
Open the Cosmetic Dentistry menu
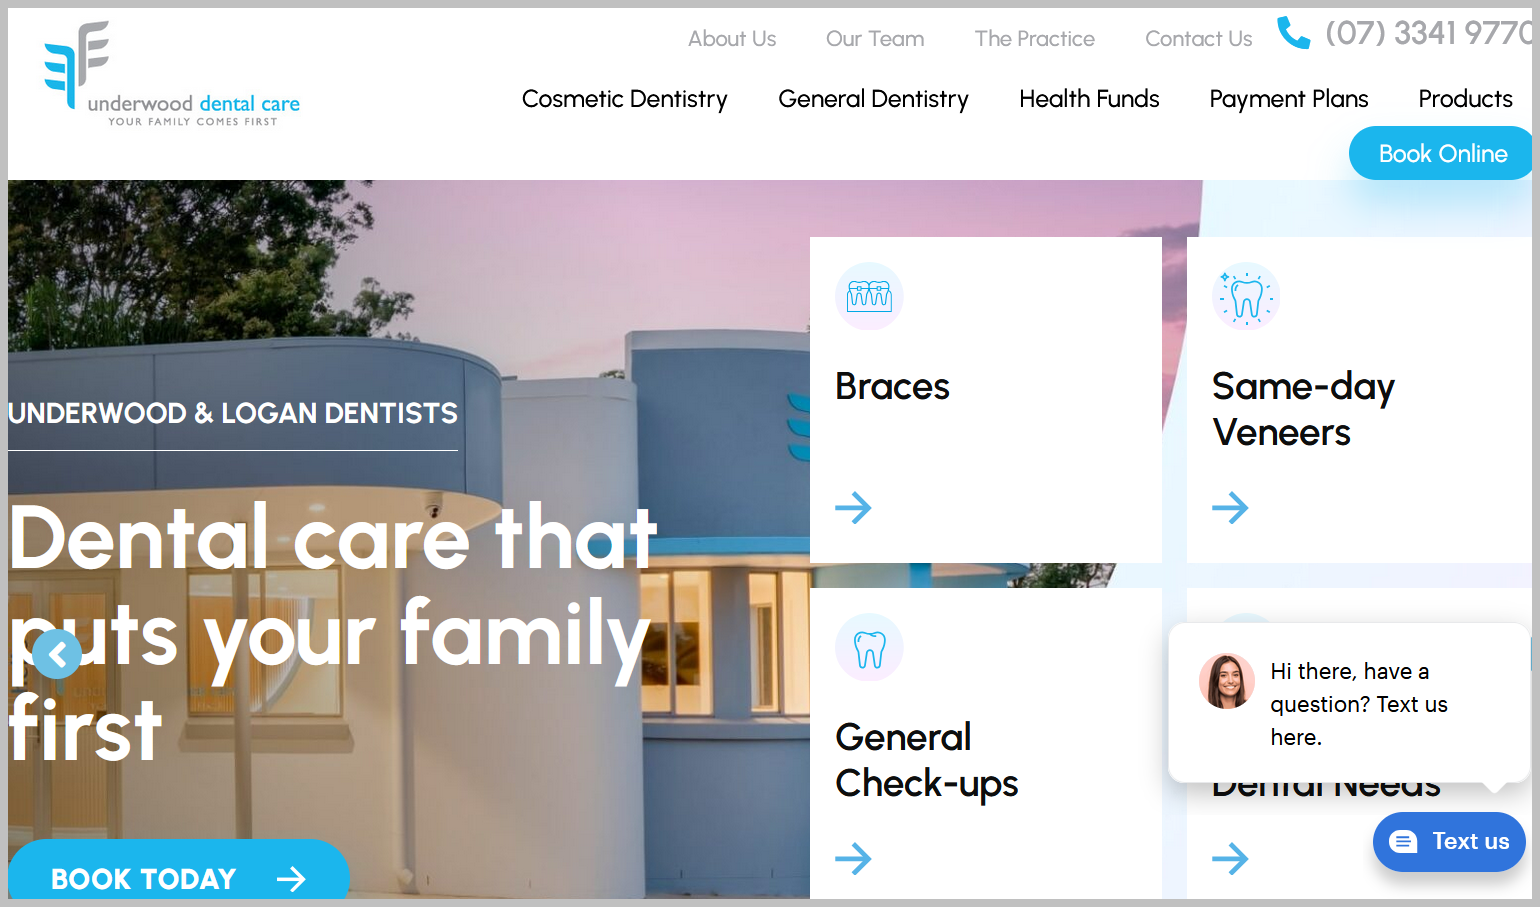pyautogui.click(x=625, y=99)
